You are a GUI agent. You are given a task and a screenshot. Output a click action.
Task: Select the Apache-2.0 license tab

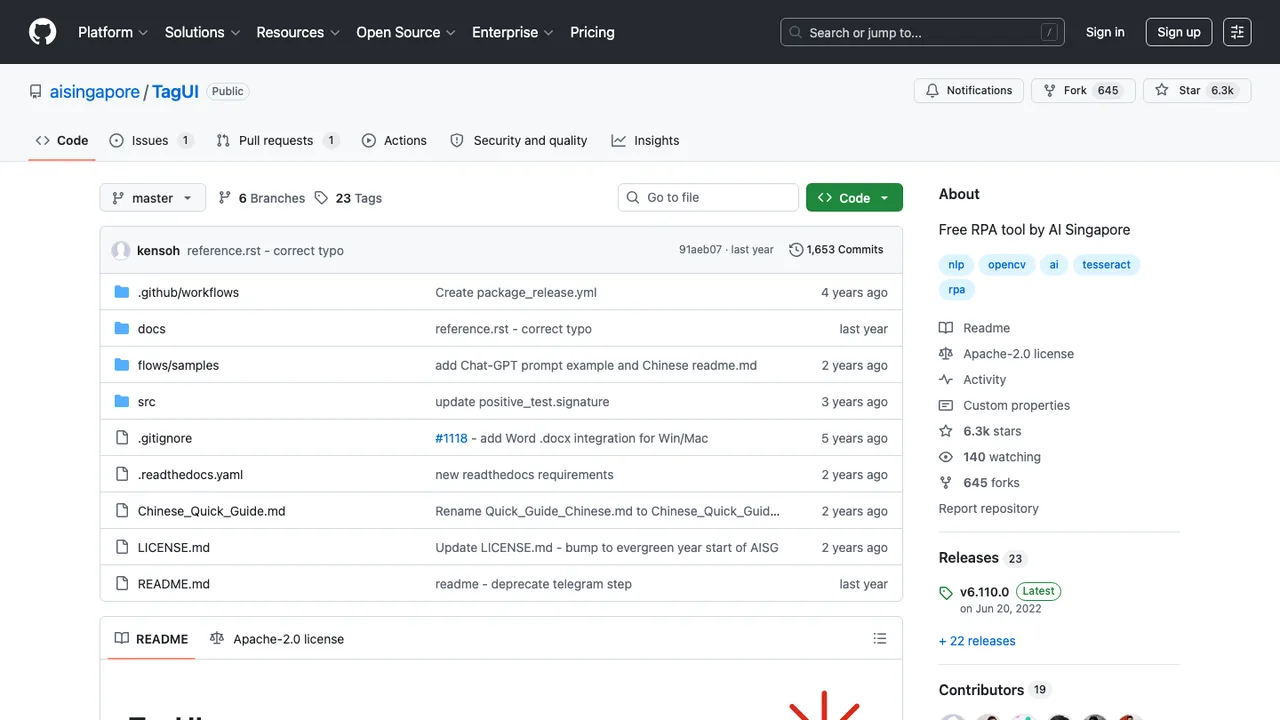point(277,639)
